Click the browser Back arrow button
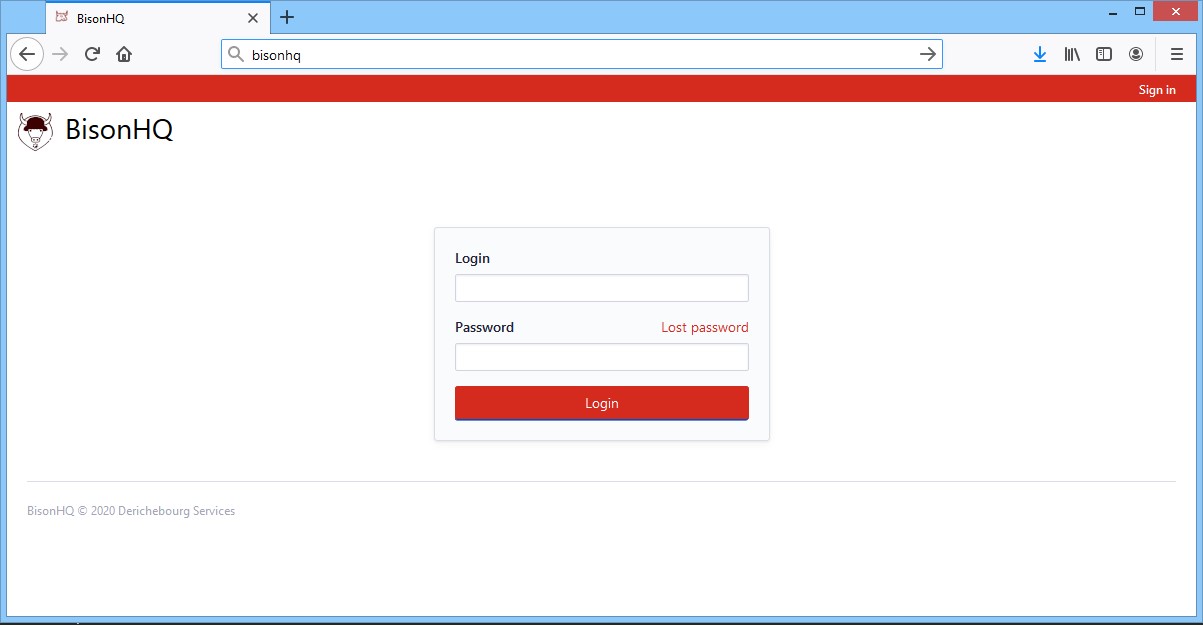 [27, 55]
